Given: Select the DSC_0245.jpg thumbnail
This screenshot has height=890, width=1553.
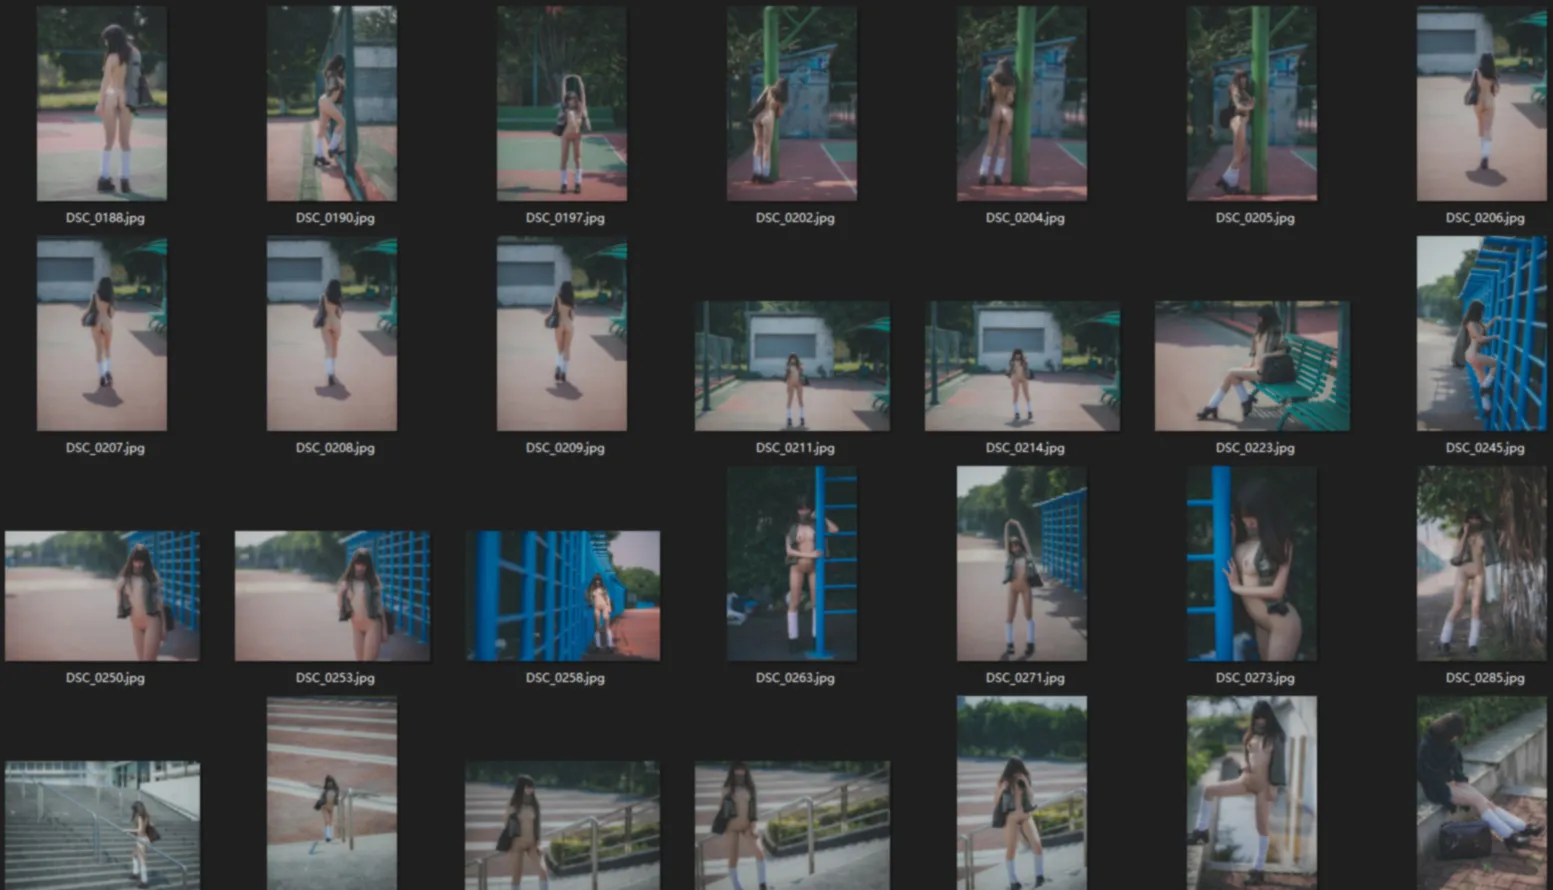Looking at the screenshot, I should coord(1481,334).
